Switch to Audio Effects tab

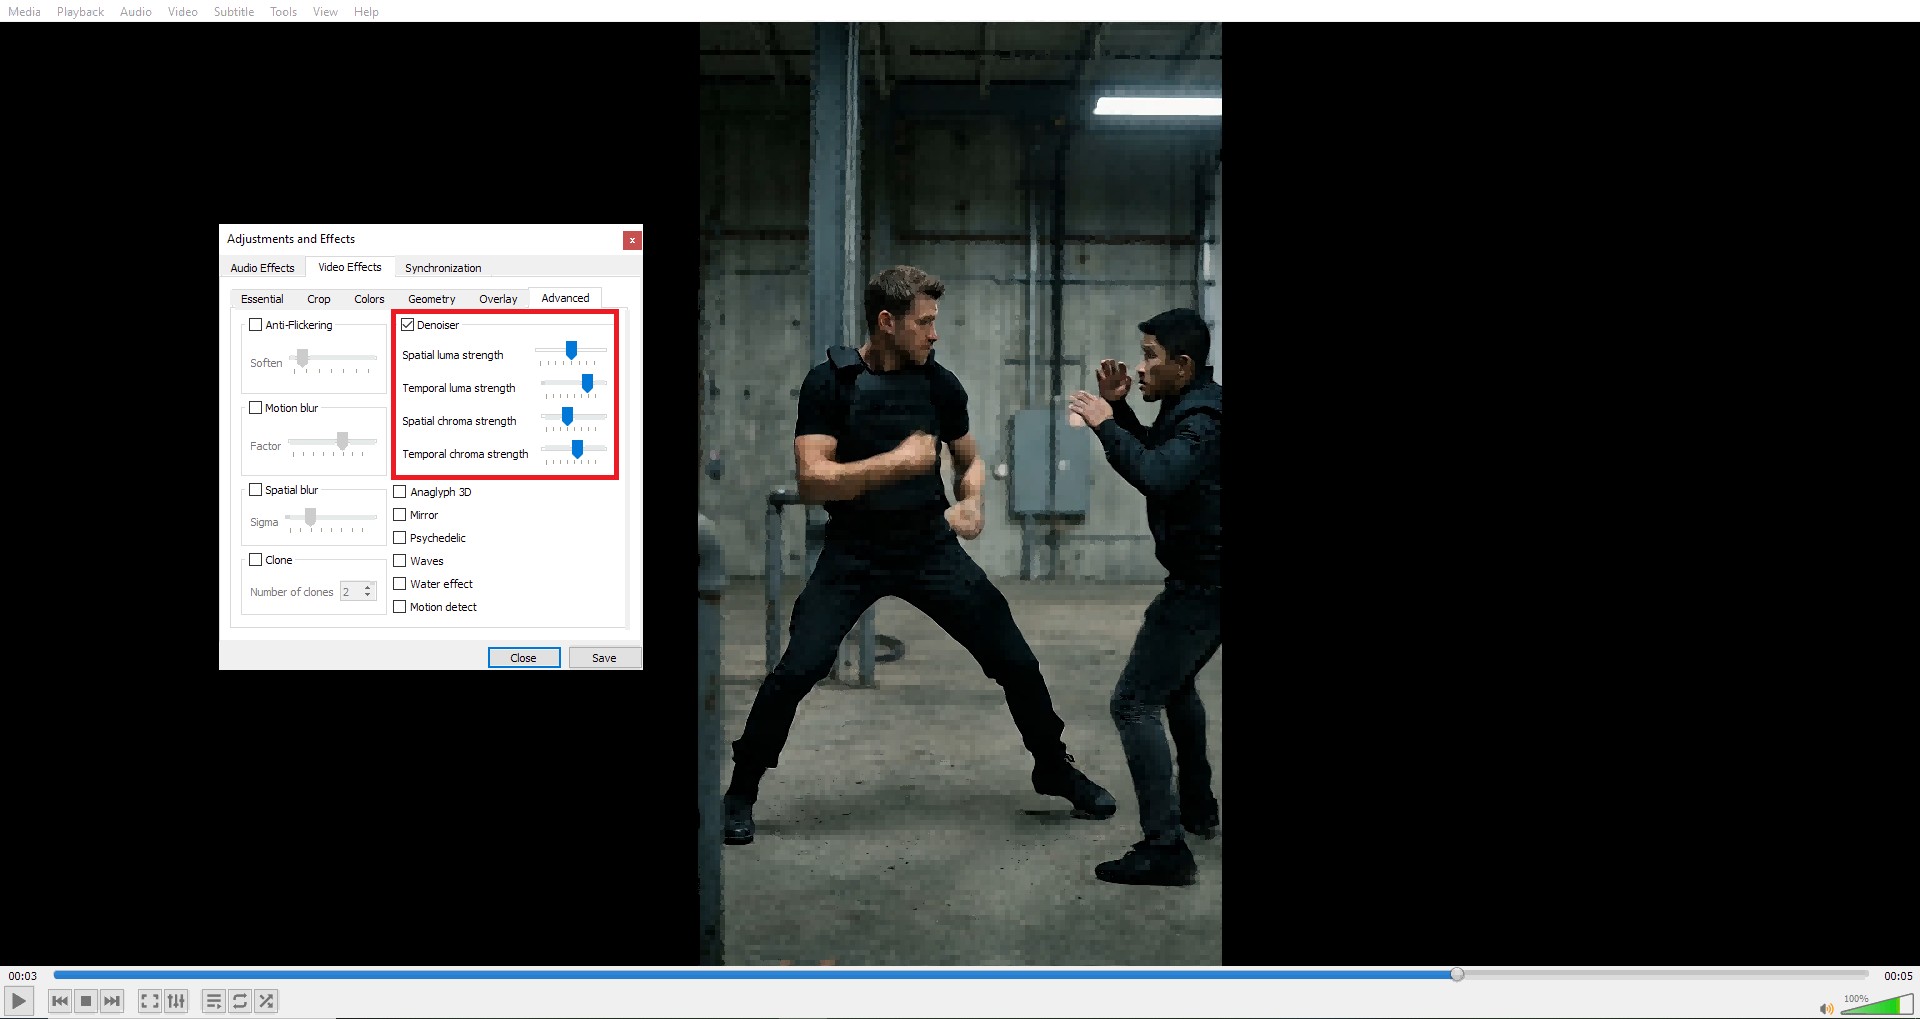pyautogui.click(x=263, y=268)
